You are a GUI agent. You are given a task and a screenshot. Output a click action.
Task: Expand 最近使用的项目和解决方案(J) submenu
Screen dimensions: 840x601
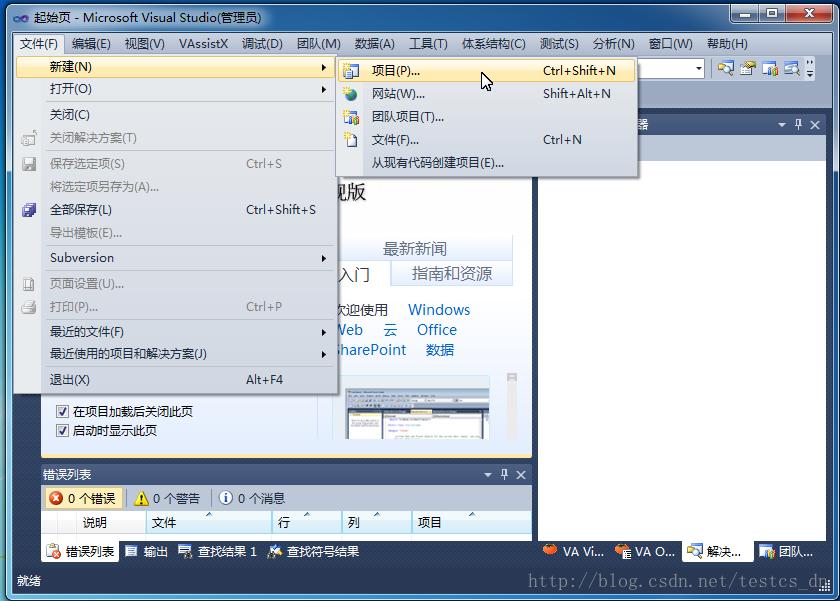[324, 355]
